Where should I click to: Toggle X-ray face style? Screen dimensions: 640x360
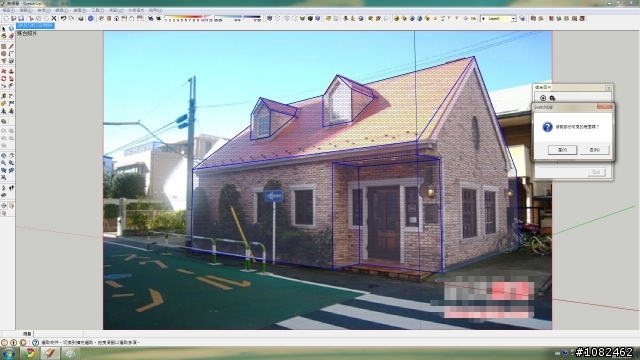click(269, 18)
